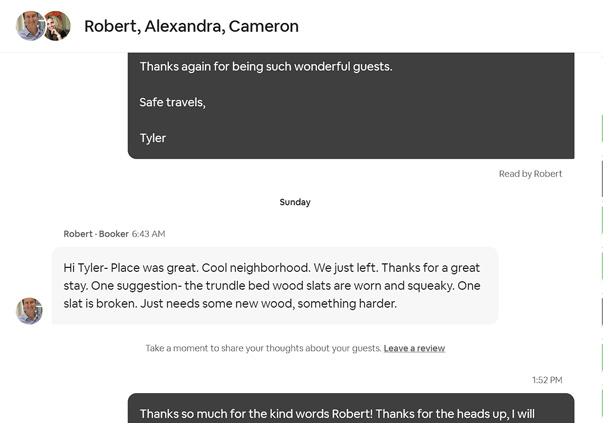Select Robert's message starting 'Hi Tyler- Place was great'
Screen dimensions: 603x423
274,285
